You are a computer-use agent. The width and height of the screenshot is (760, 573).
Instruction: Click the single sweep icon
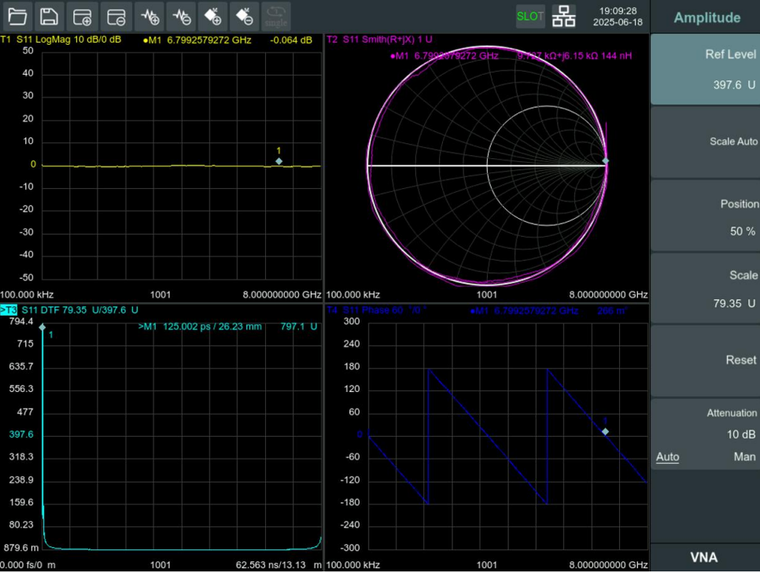click(x=276, y=16)
